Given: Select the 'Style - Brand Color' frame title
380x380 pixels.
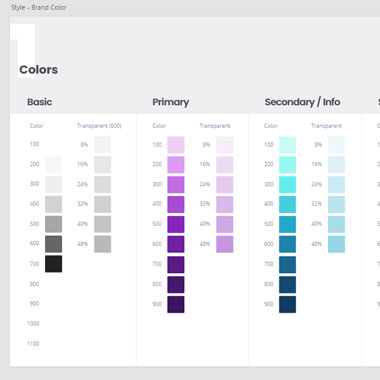Looking at the screenshot, I should (x=39, y=7).
